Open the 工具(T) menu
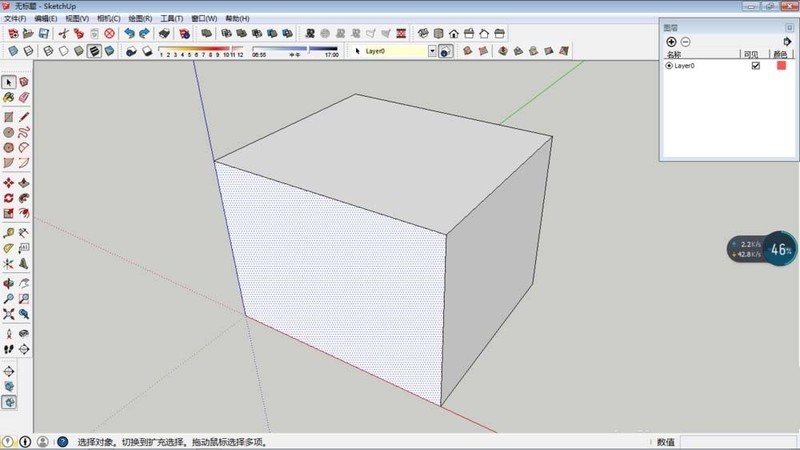The height and width of the screenshot is (450, 800). click(x=172, y=19)
